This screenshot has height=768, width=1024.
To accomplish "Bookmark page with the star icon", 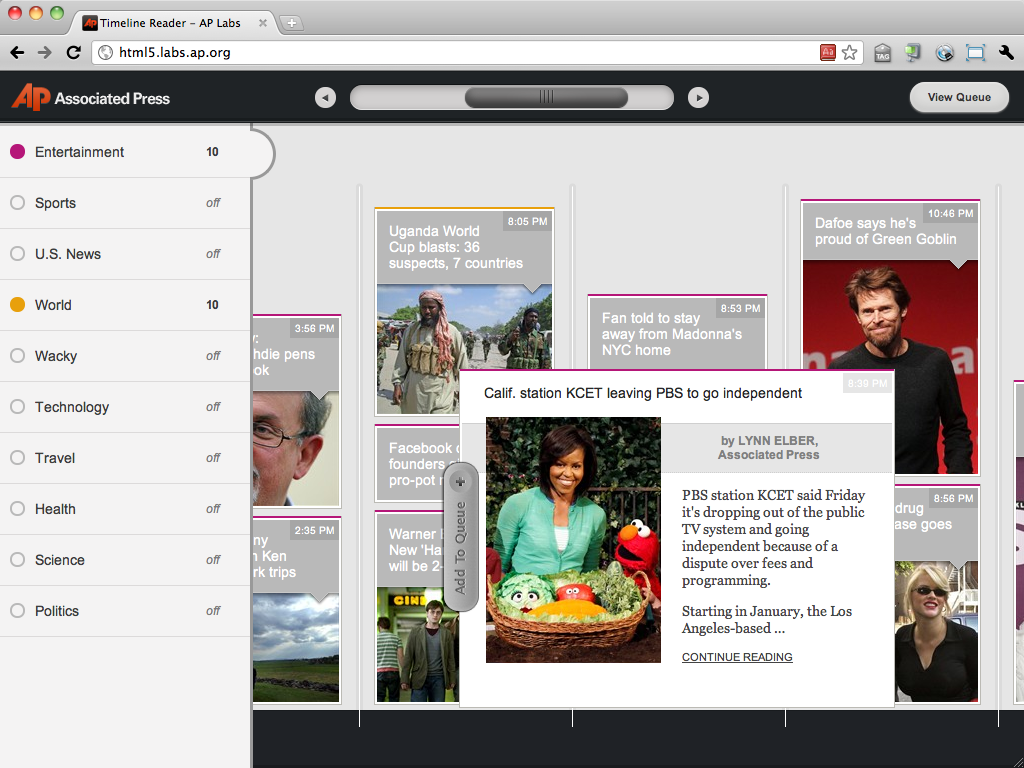I will (x=849, y=53).
